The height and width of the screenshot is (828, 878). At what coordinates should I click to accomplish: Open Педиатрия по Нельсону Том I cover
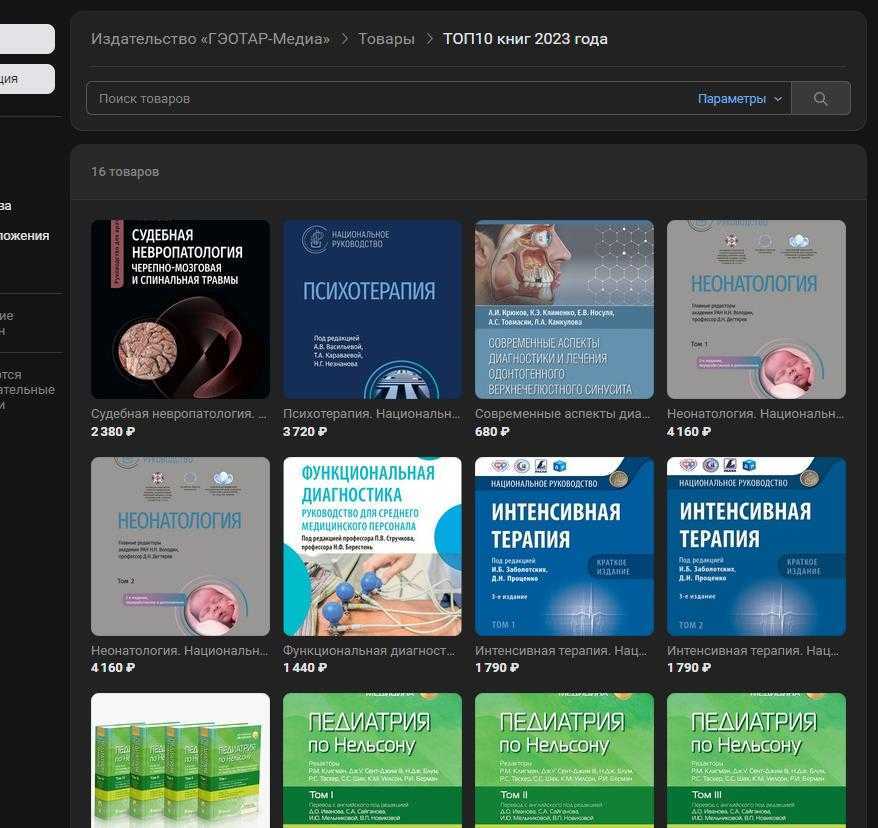coord(372,760)
